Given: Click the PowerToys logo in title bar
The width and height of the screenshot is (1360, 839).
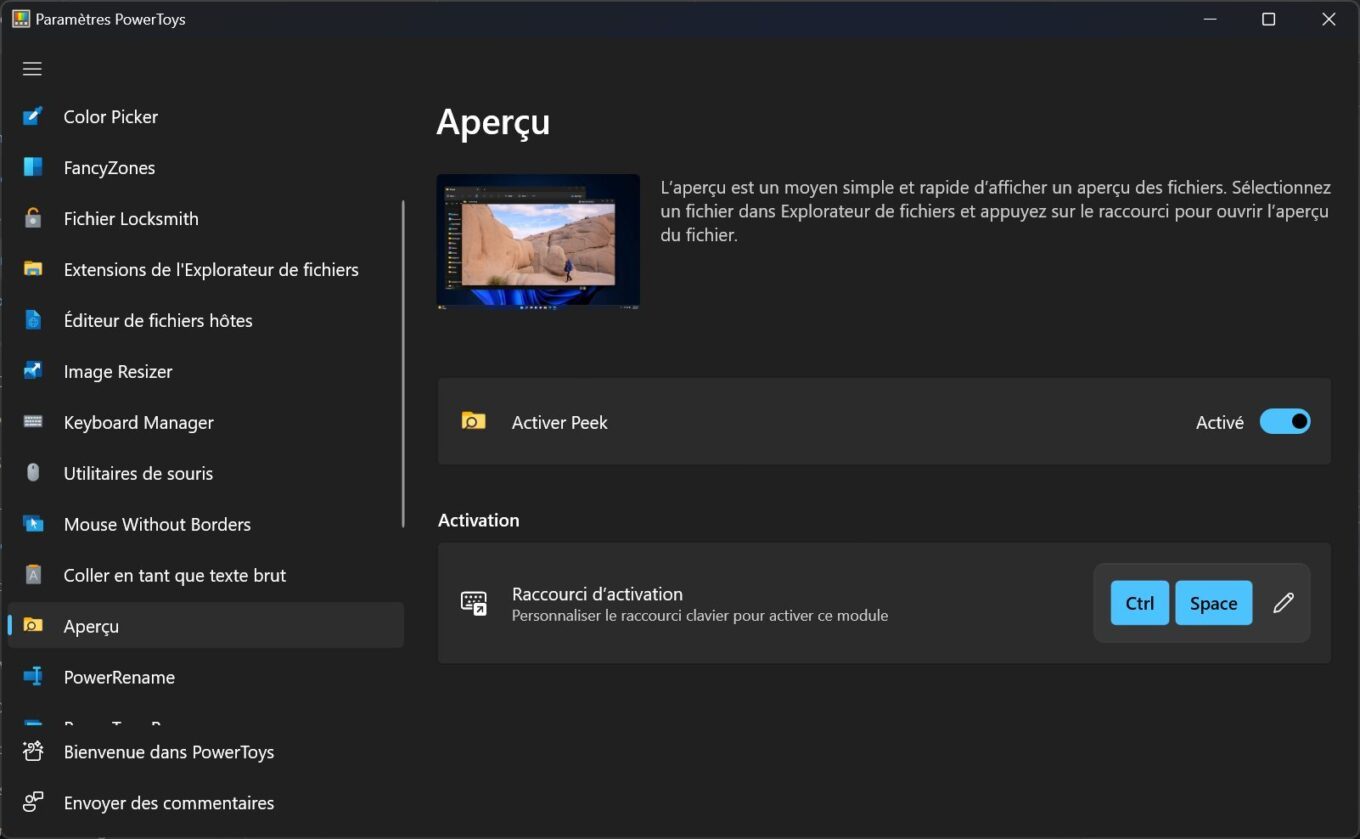Looking at the screenshot, I should coord(20,19).
